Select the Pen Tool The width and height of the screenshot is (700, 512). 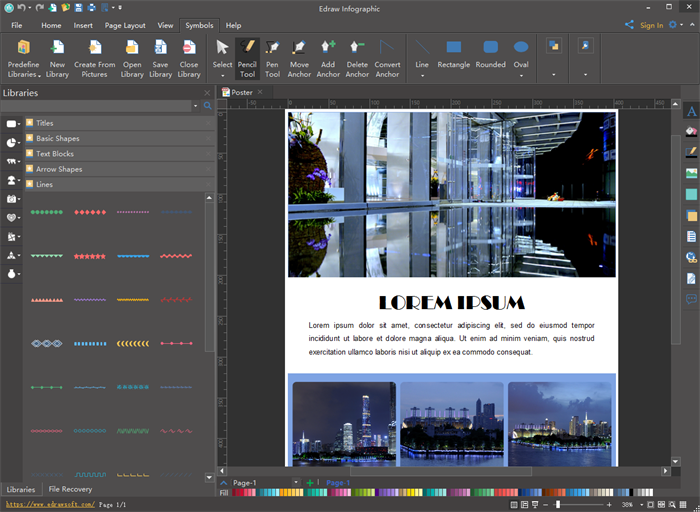272,58
